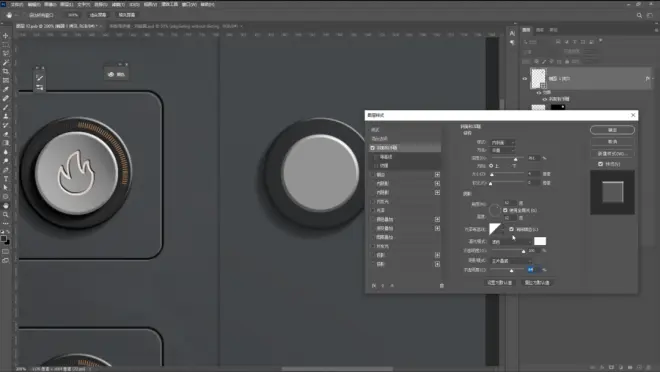Viewport: 660px width, 372px height.
Task: Open the Shadow Mode dropdown
Action: pyautogui.click(x=511, y=261)
